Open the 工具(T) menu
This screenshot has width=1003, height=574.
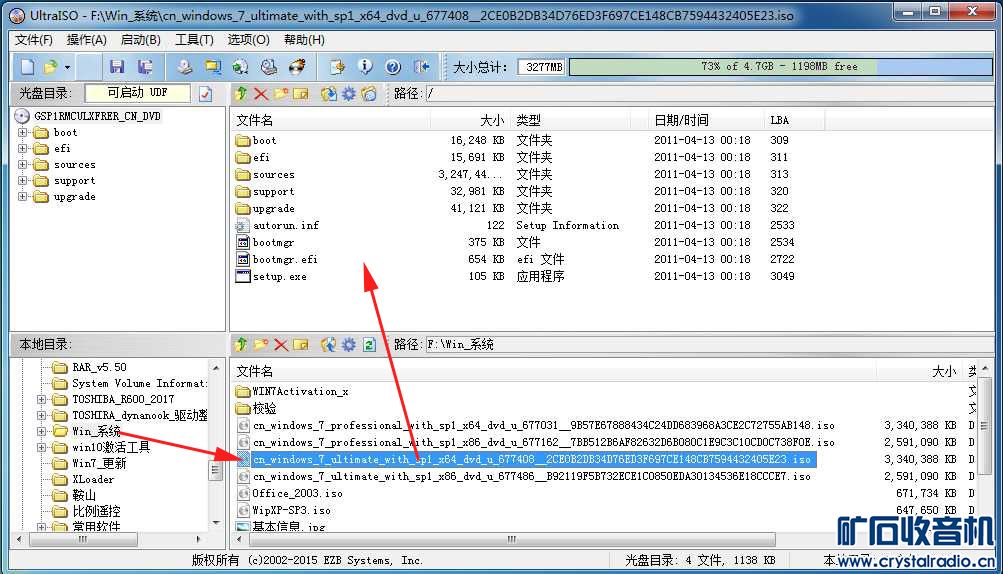tap(194, 40)
